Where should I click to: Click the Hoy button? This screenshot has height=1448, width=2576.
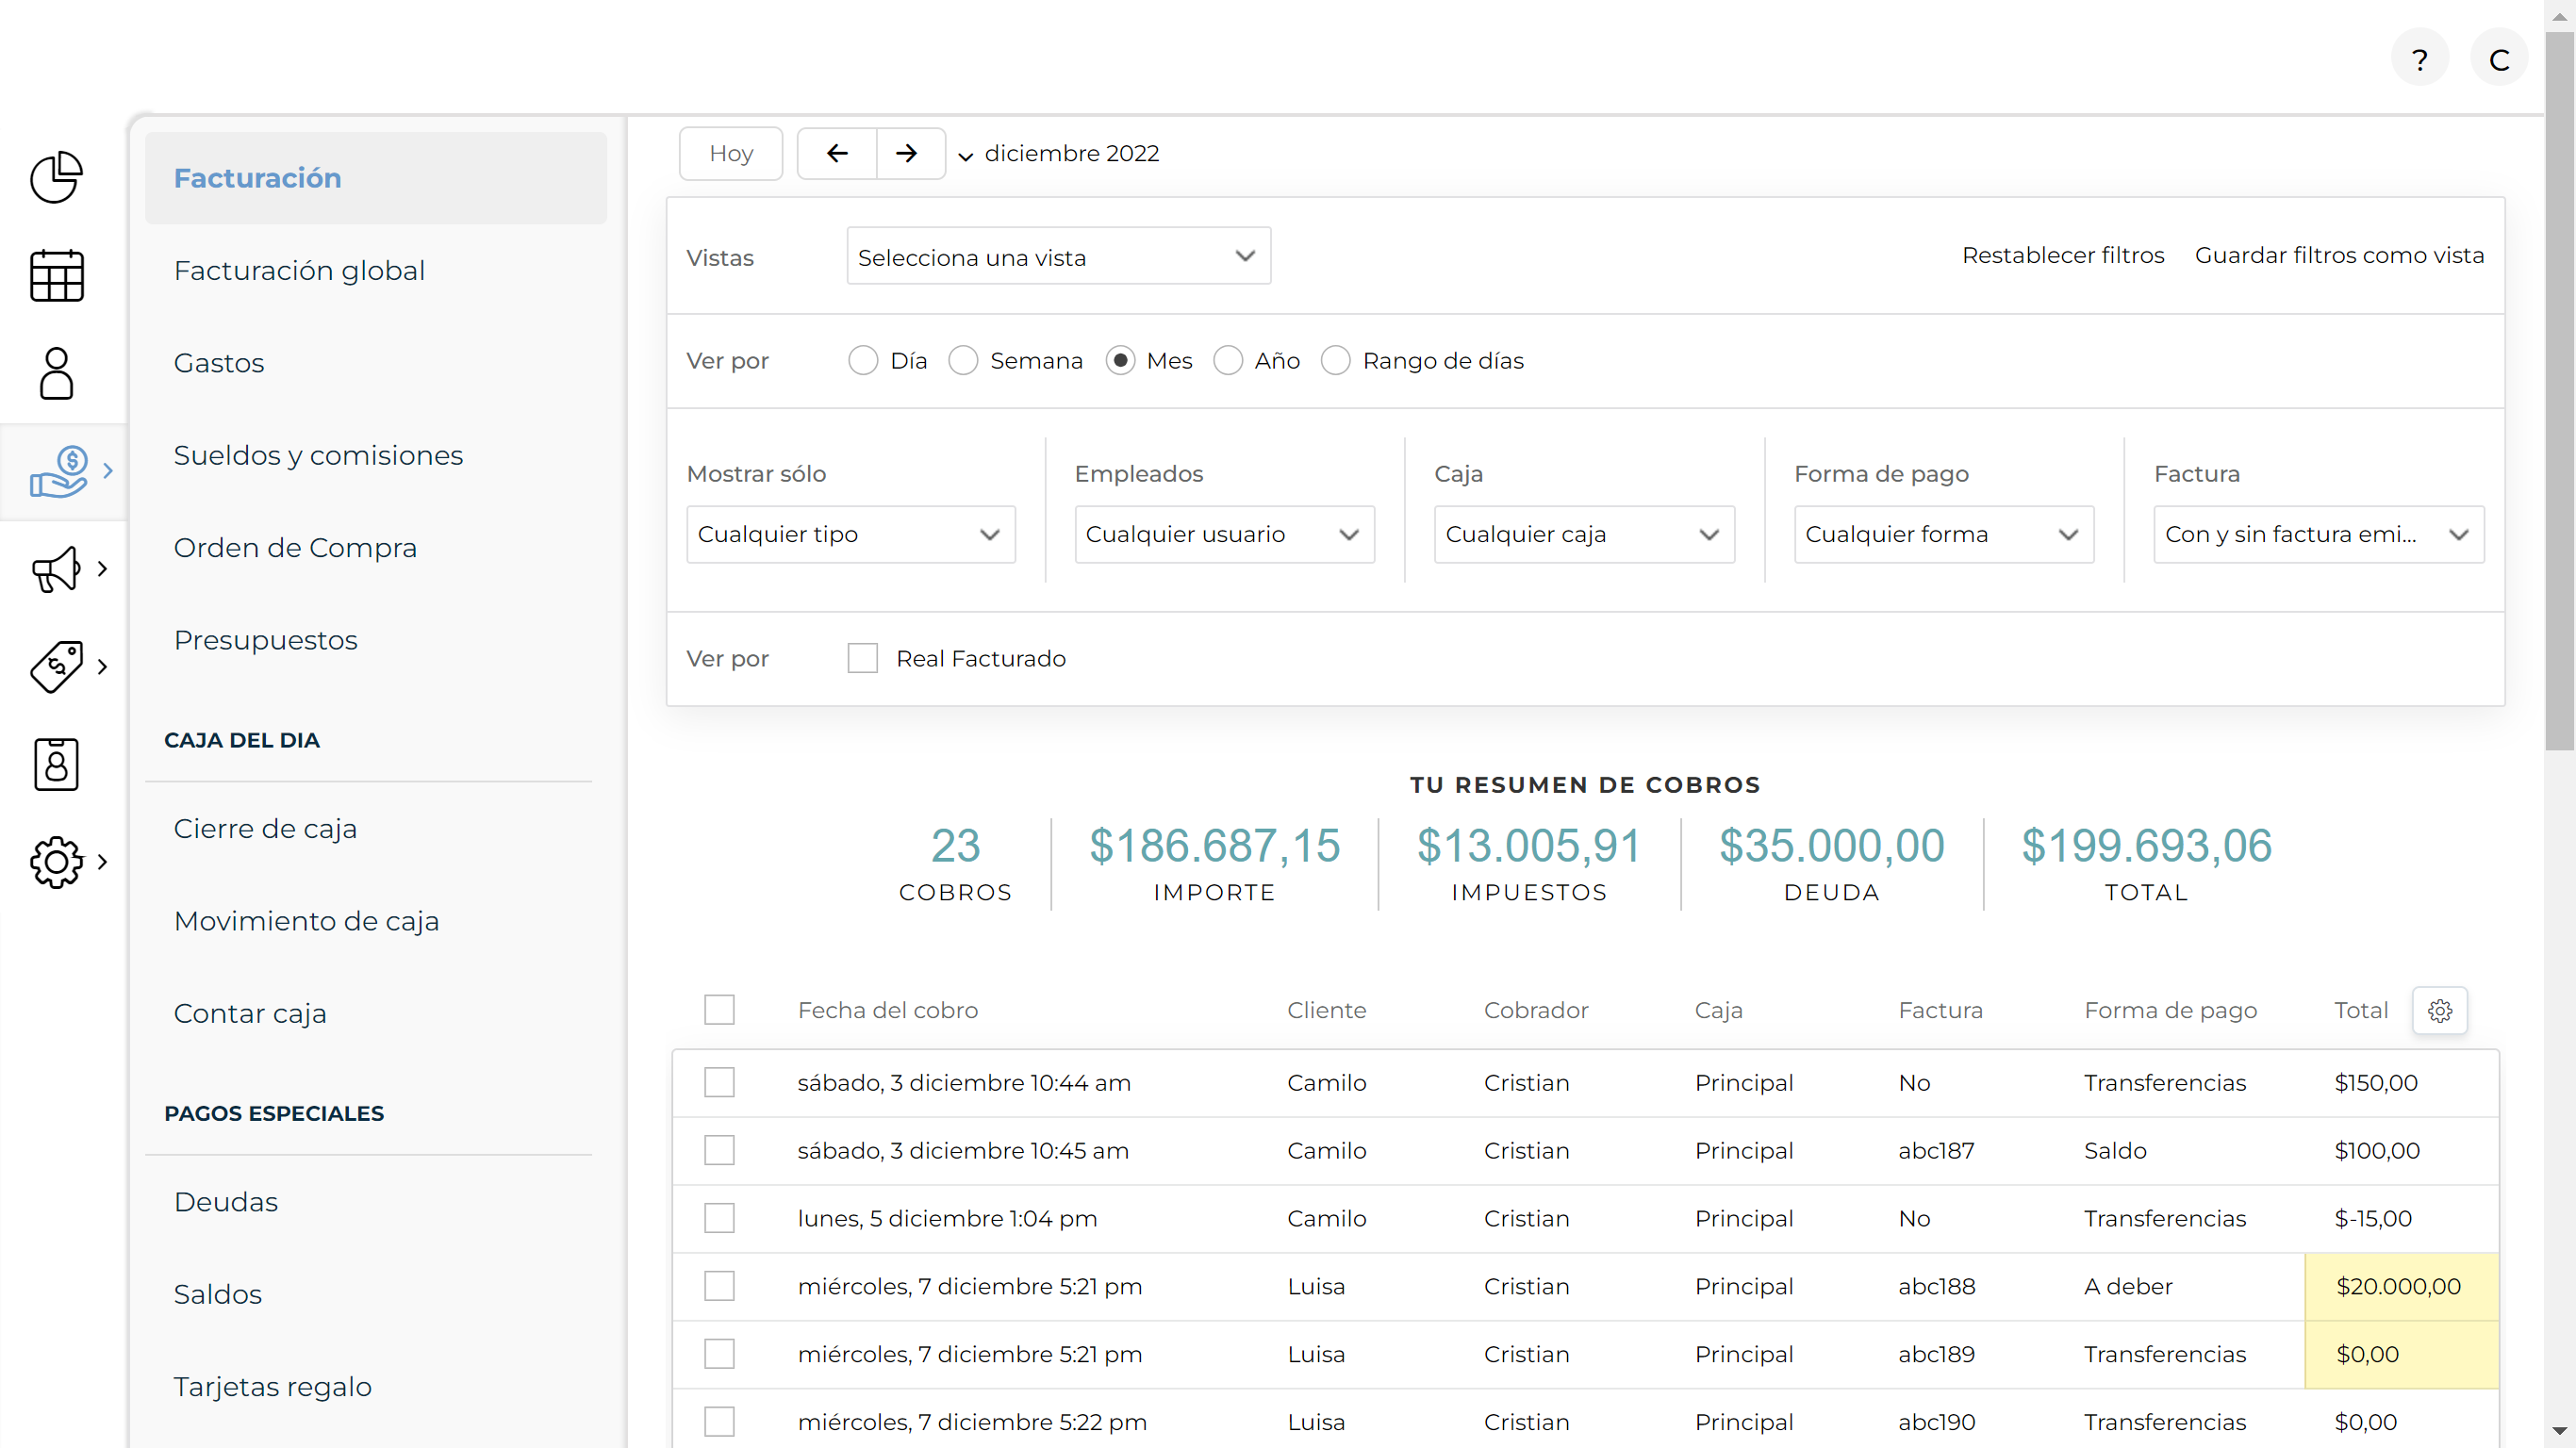click(731, 153)
